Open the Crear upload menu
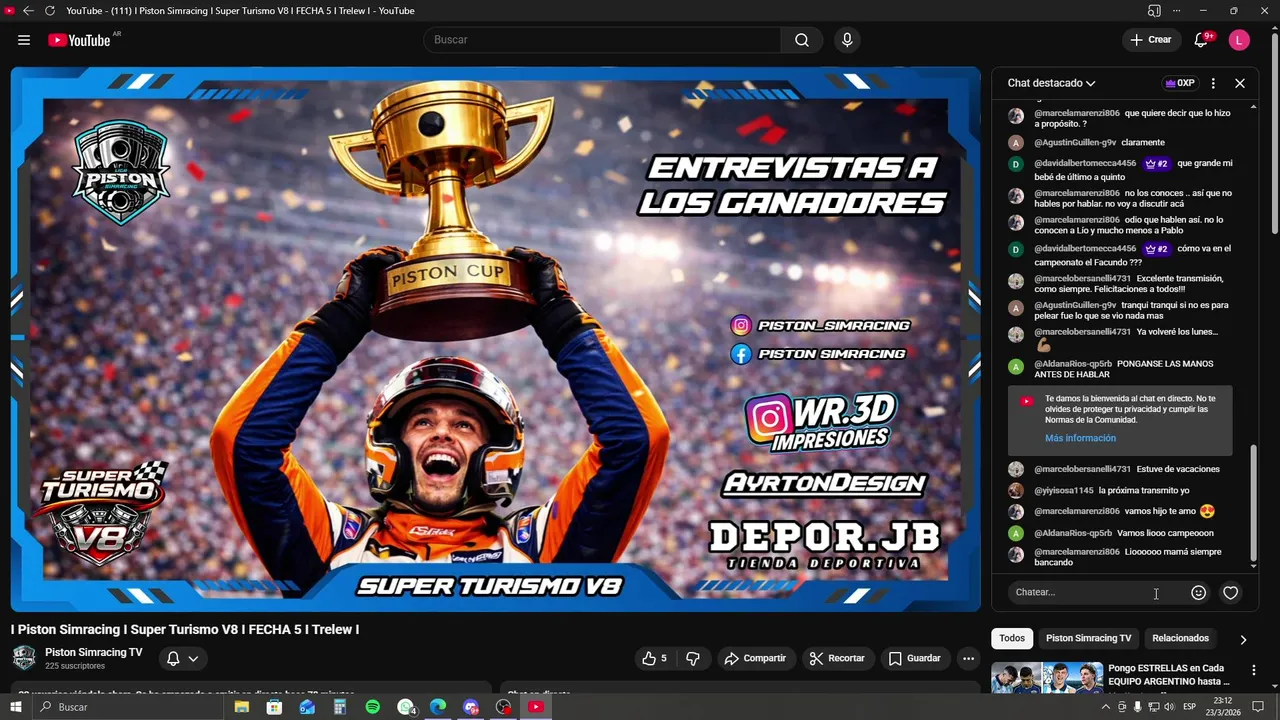 (1150, 40)
